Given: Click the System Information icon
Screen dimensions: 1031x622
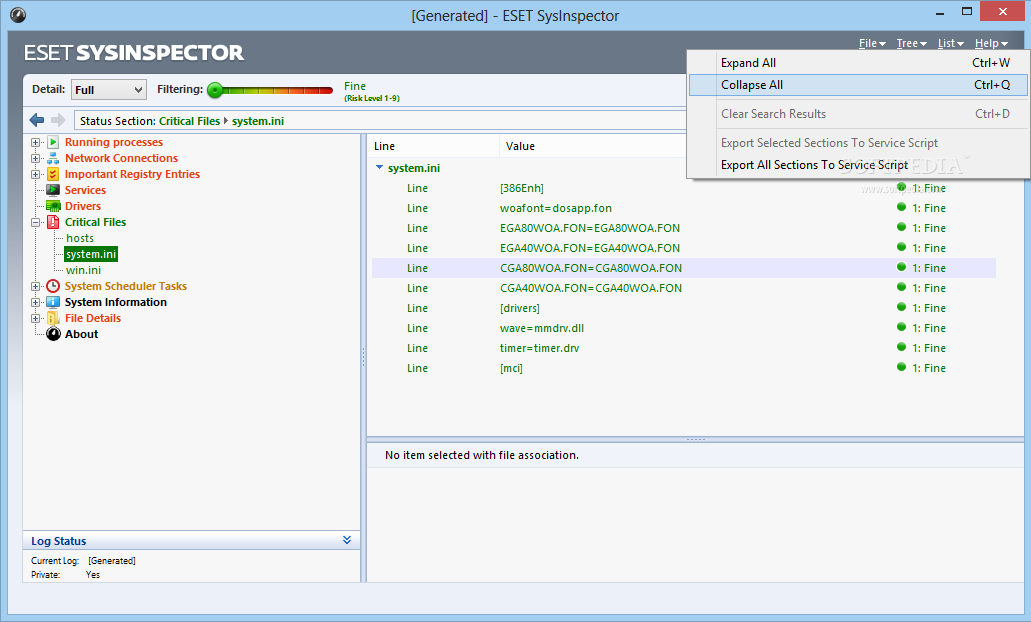Looking at the screenshot, I should click(53, 302).
